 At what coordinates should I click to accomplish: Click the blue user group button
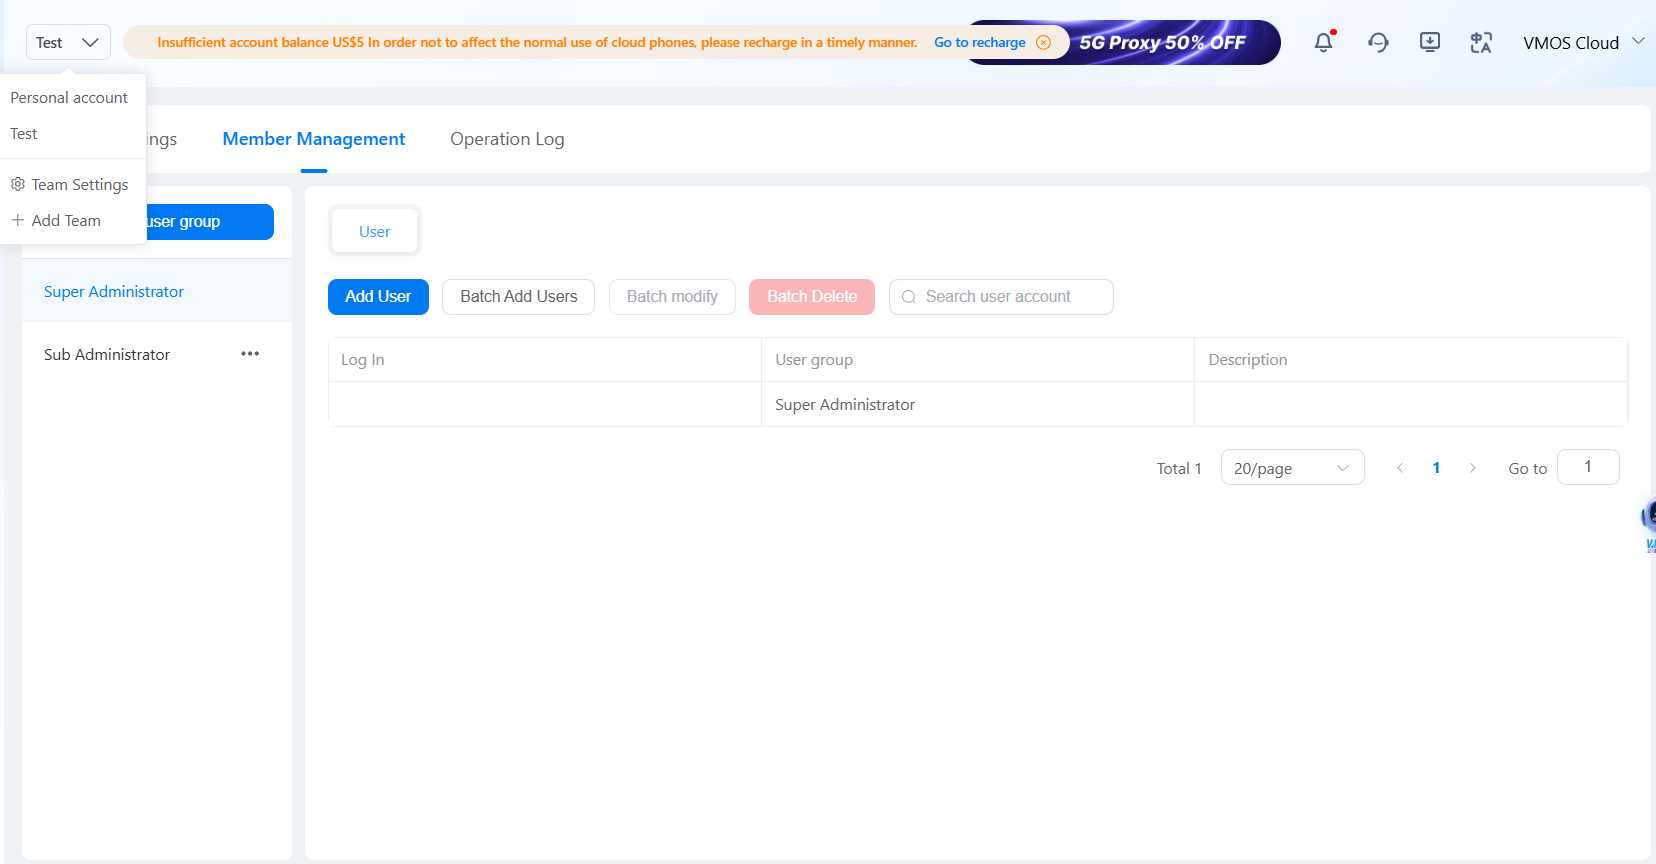209,222
